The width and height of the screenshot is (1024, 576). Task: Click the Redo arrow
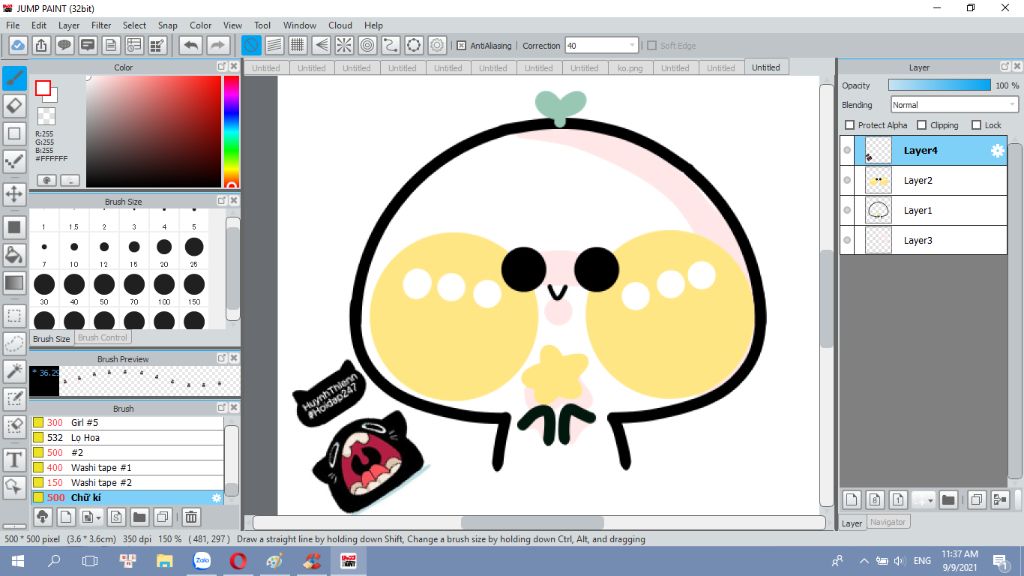pyautogui.click(x=217, y=45)
